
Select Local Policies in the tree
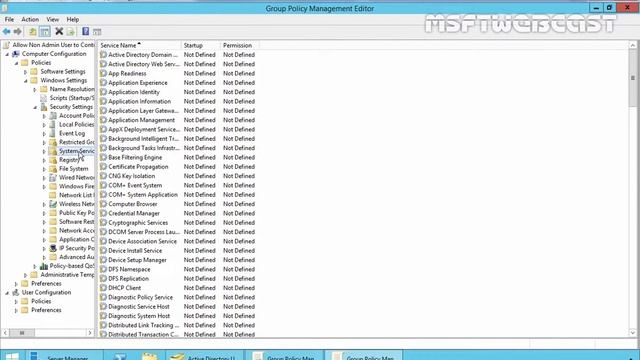coord(76,124)
